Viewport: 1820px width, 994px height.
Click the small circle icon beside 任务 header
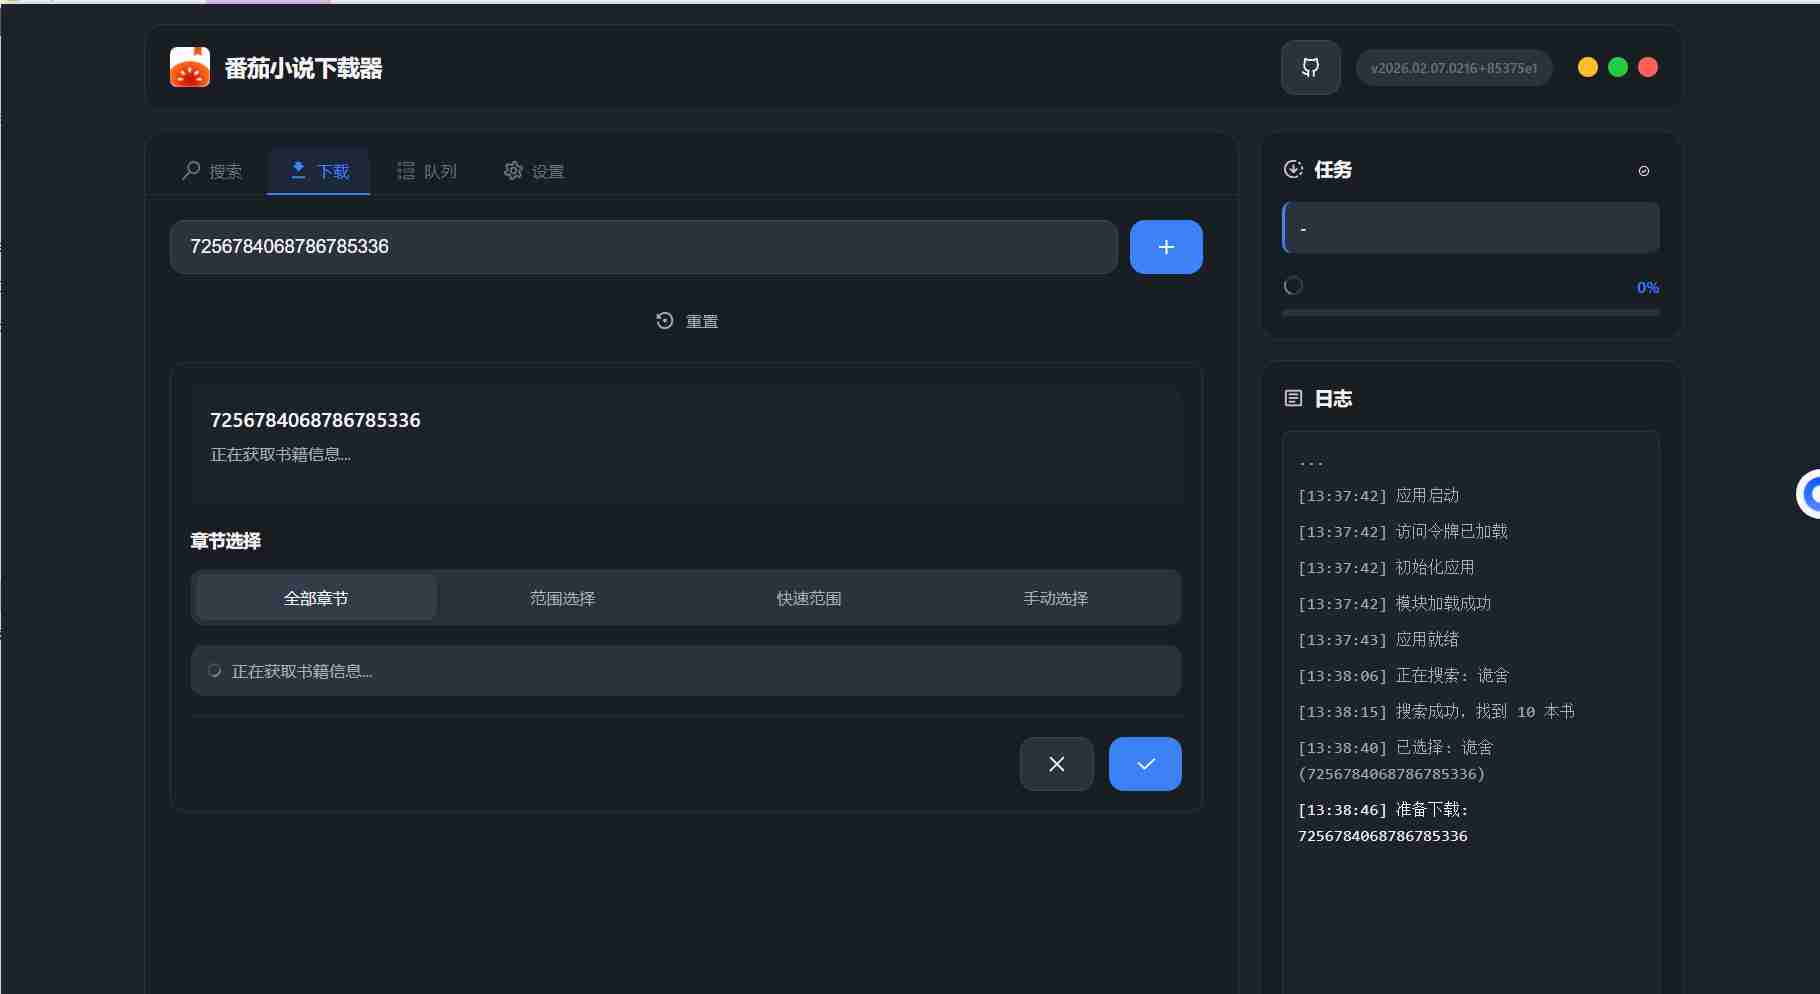click(1643, 171)
